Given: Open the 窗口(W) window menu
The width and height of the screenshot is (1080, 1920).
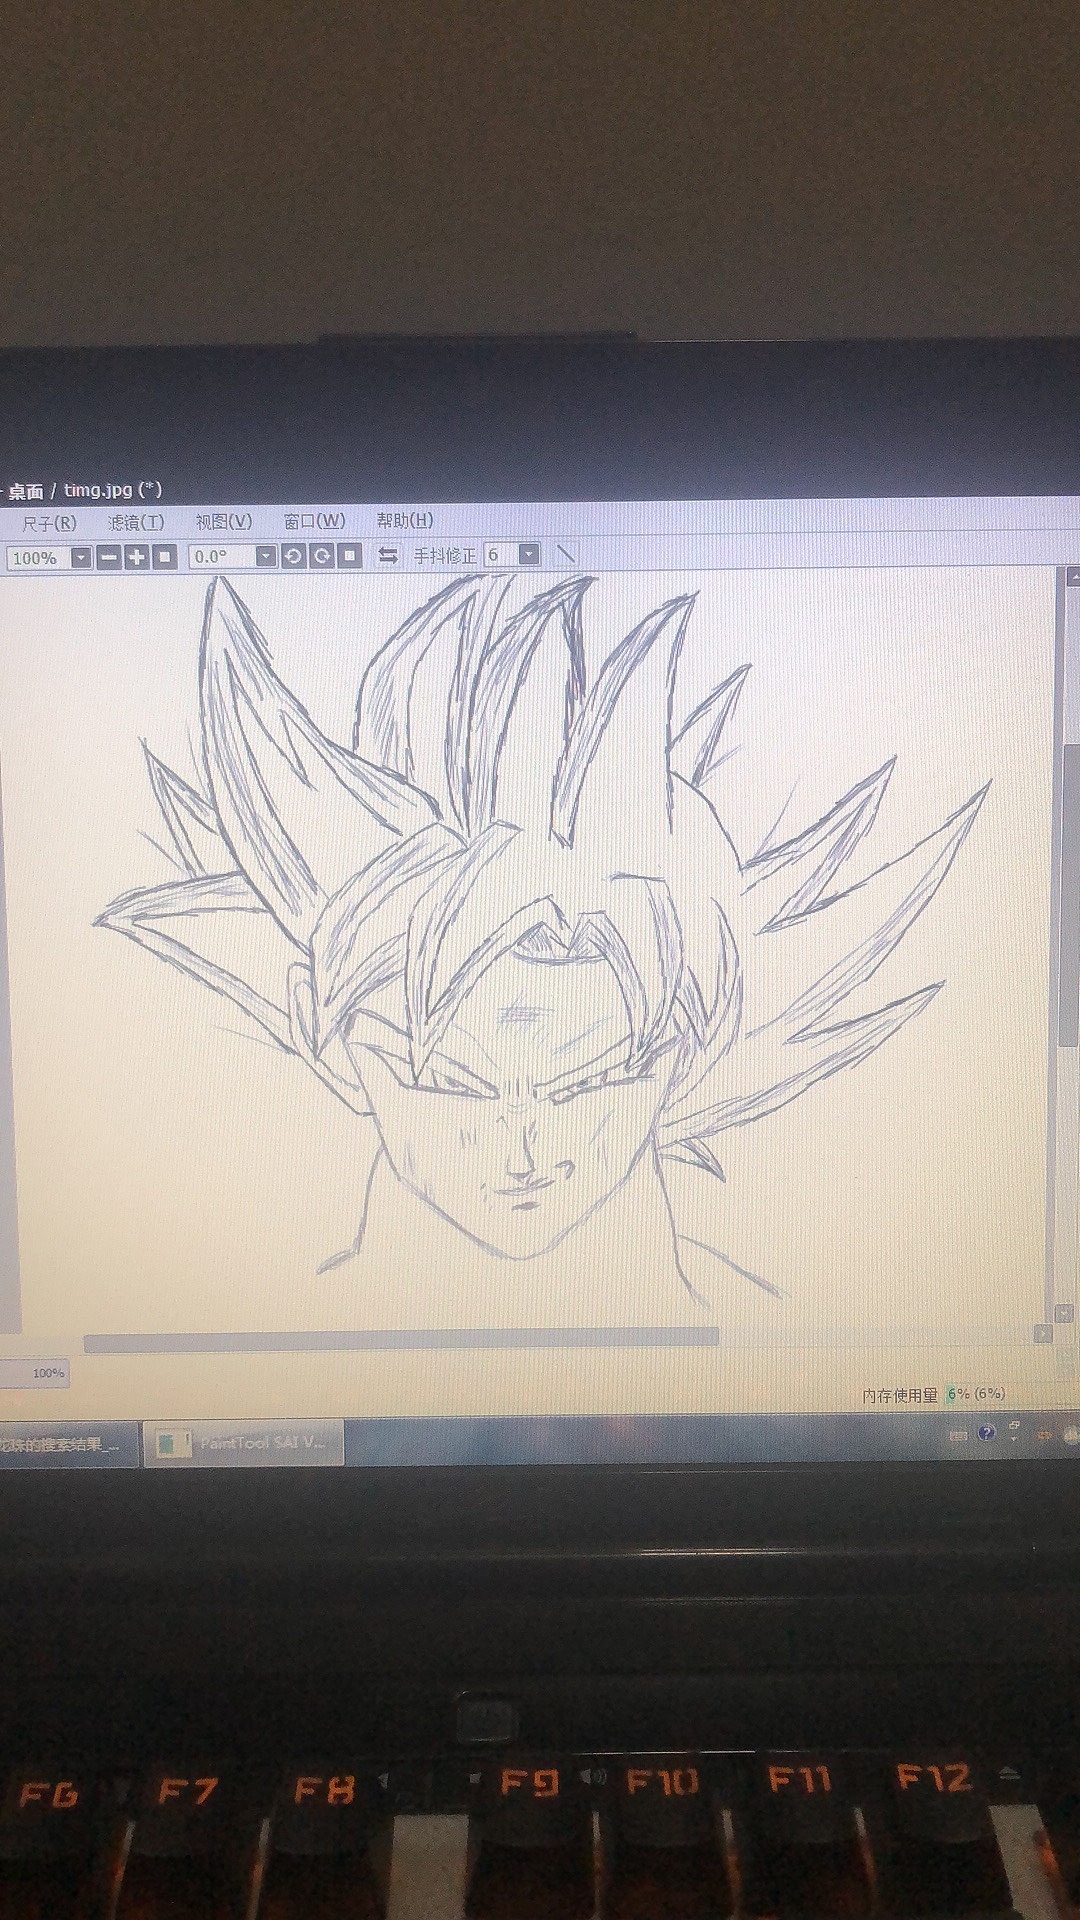Looking at the screenshot, I should [x=314, y=521].
